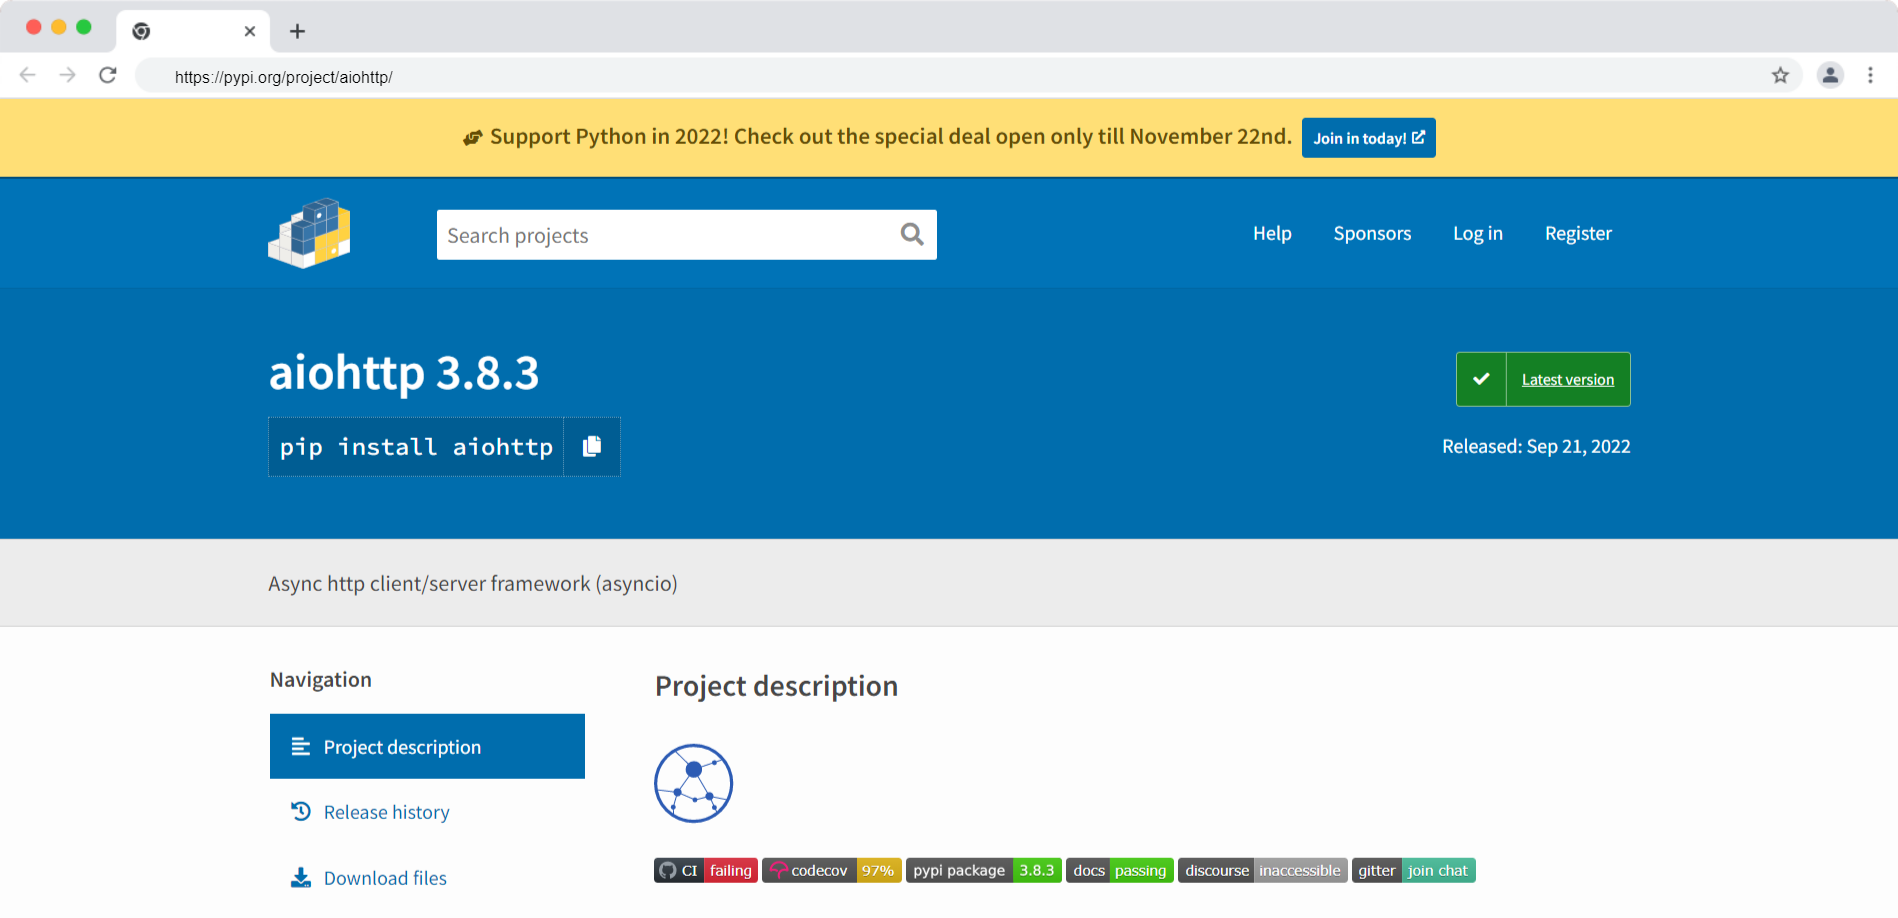Copy pip install command to clipboard

click(x=592, y=446)
